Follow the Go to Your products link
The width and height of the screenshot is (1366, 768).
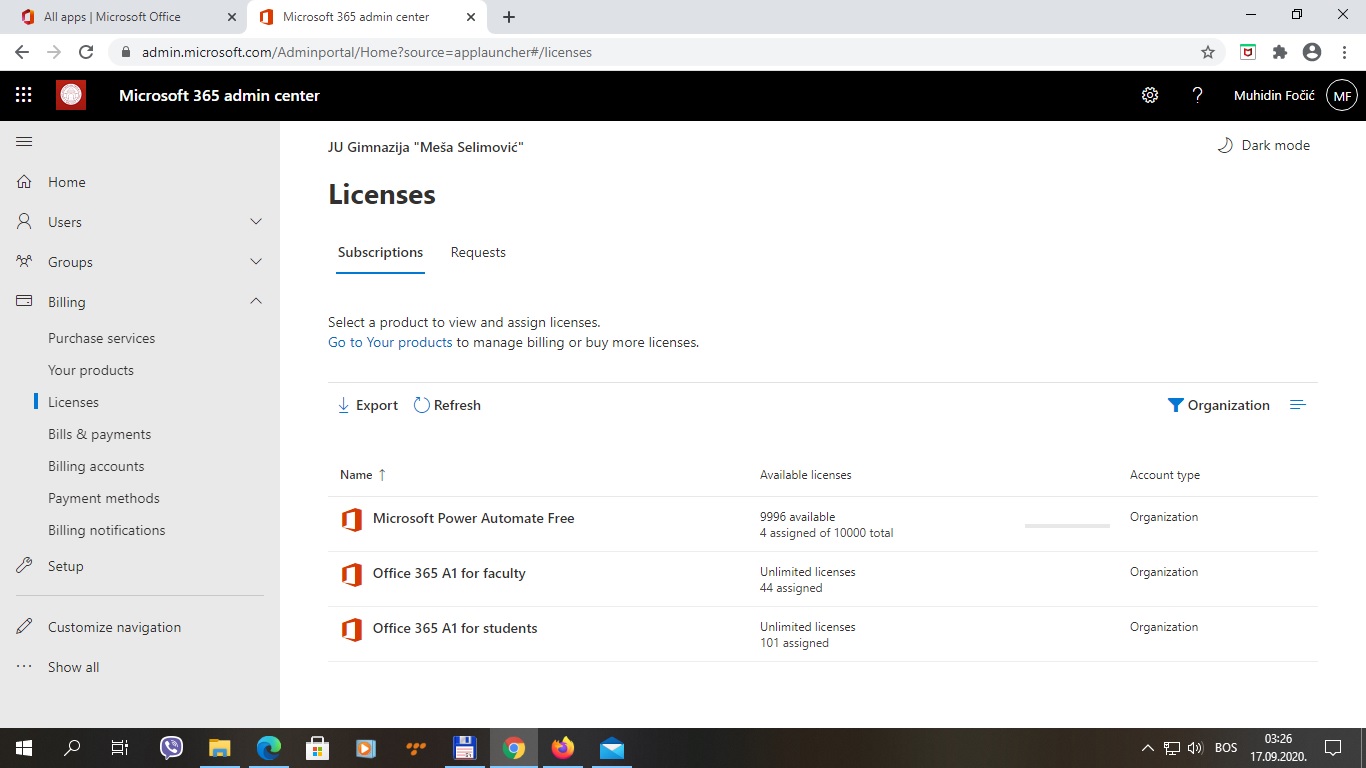(x=390, y=342)
